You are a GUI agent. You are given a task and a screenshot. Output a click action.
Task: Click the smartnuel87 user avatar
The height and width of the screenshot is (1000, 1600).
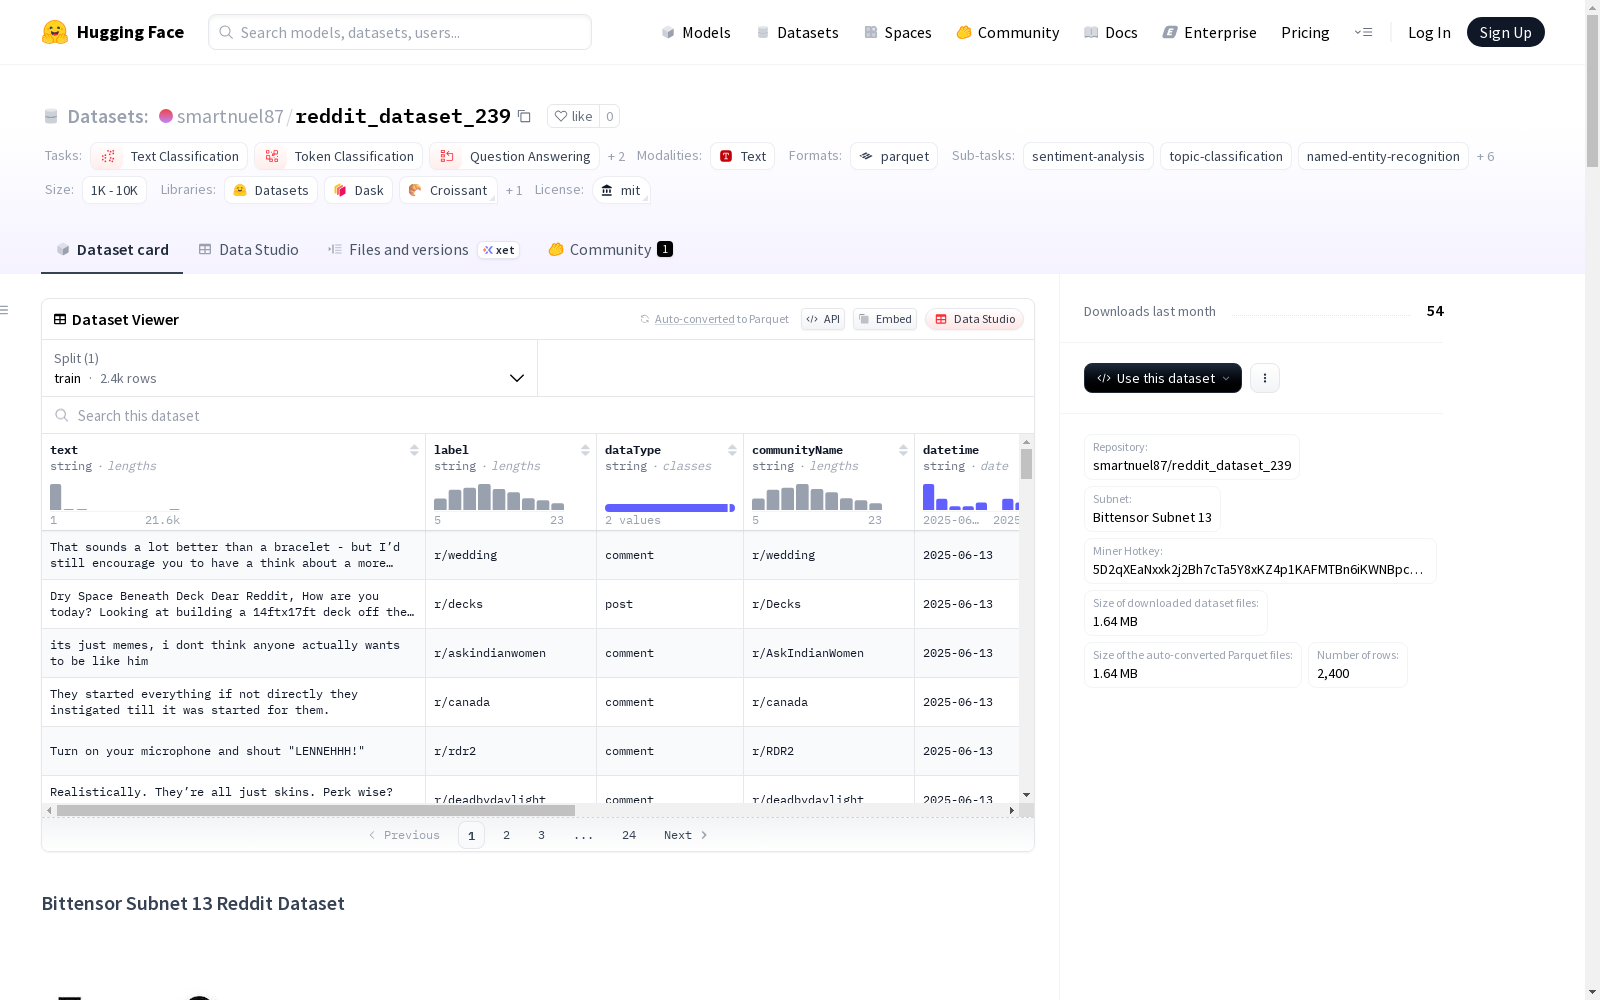point(166,116)
